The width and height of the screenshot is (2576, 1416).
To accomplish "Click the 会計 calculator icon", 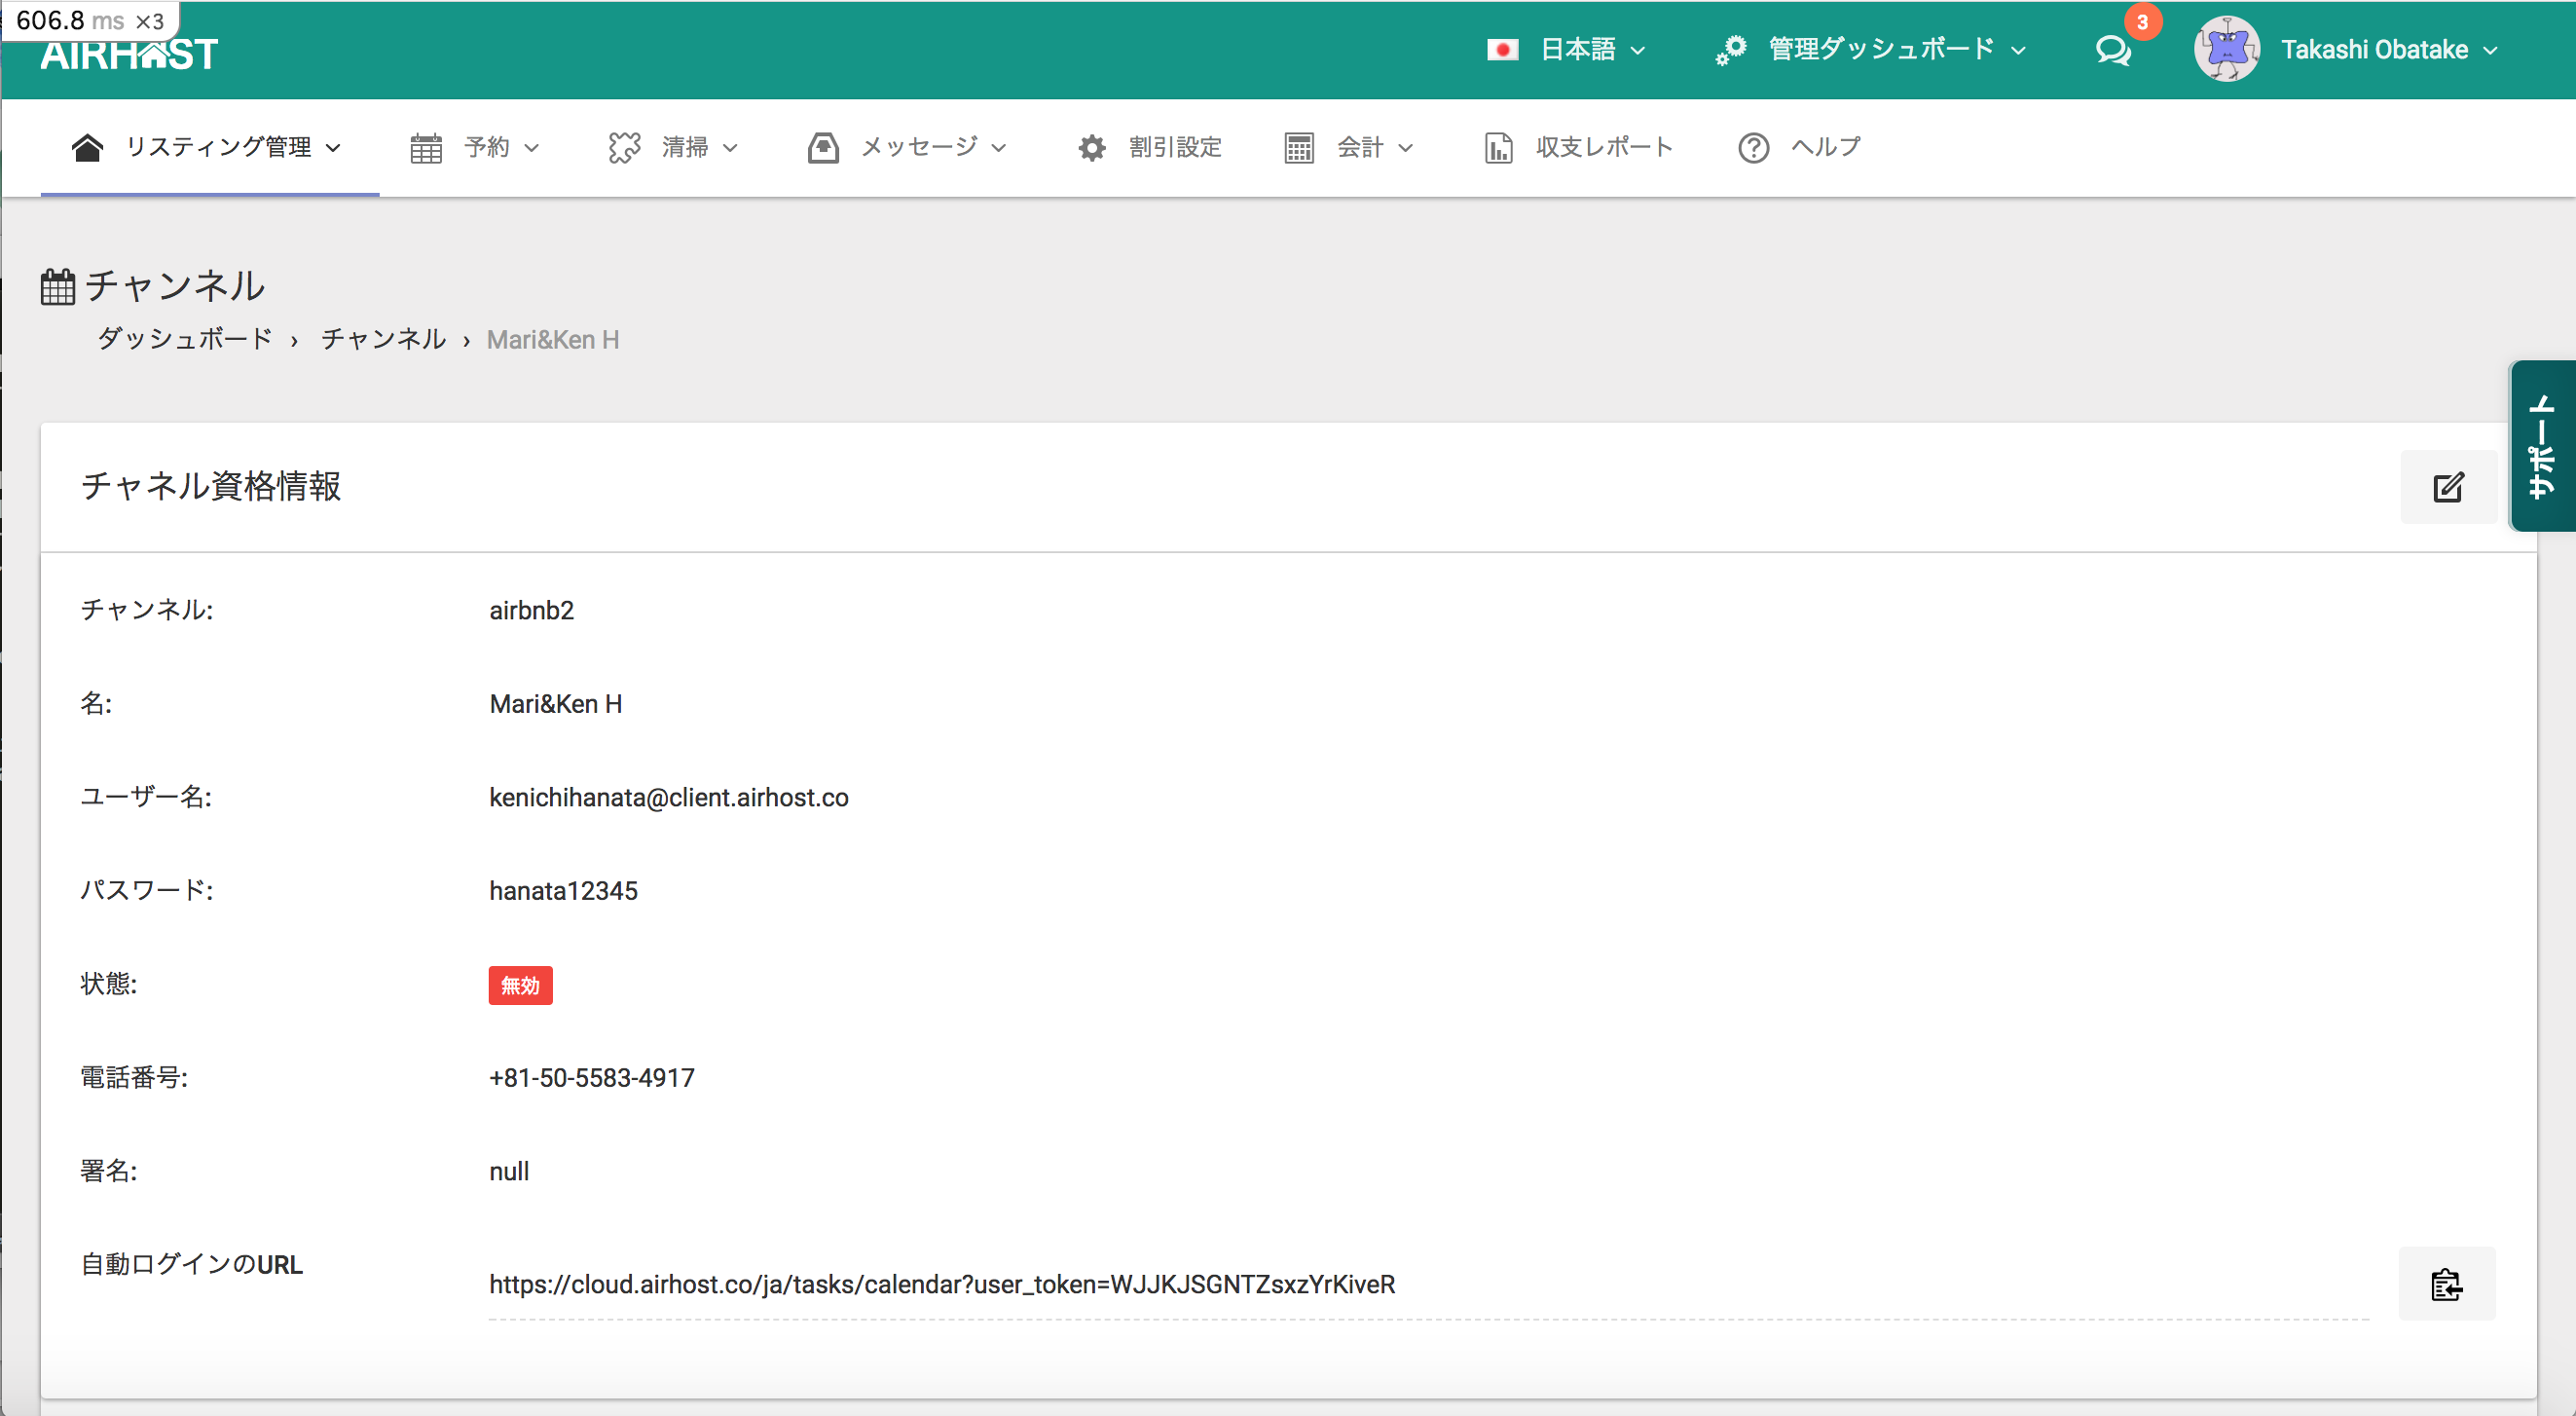I will coord(1298,148).
